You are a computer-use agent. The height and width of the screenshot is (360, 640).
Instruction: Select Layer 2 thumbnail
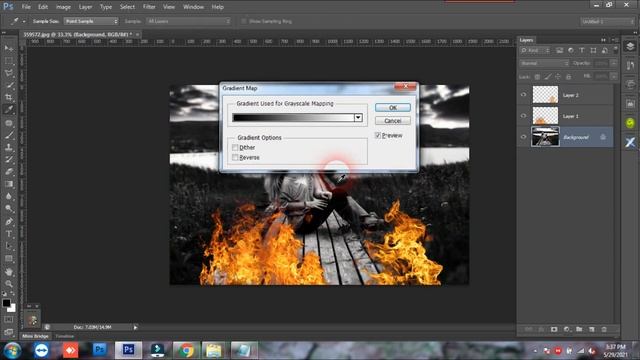pyautogui.click(x=545, y=95)
